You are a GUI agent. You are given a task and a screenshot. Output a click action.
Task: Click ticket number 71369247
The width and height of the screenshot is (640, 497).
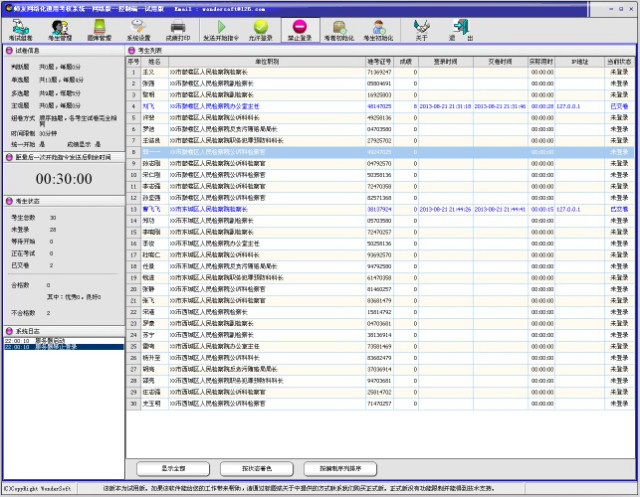(x=379, y=72)
